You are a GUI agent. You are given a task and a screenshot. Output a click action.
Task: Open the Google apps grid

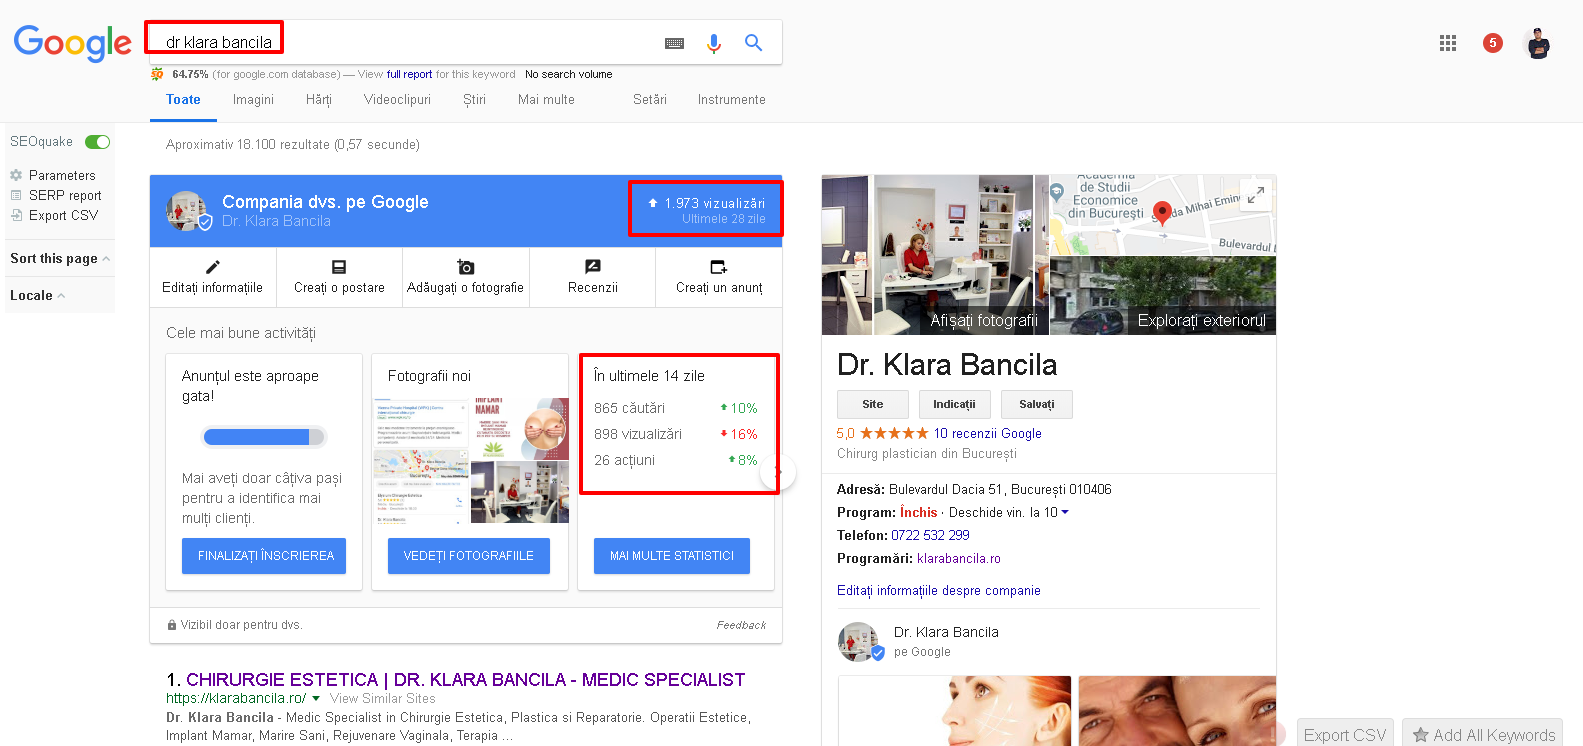pos(1448,43)
